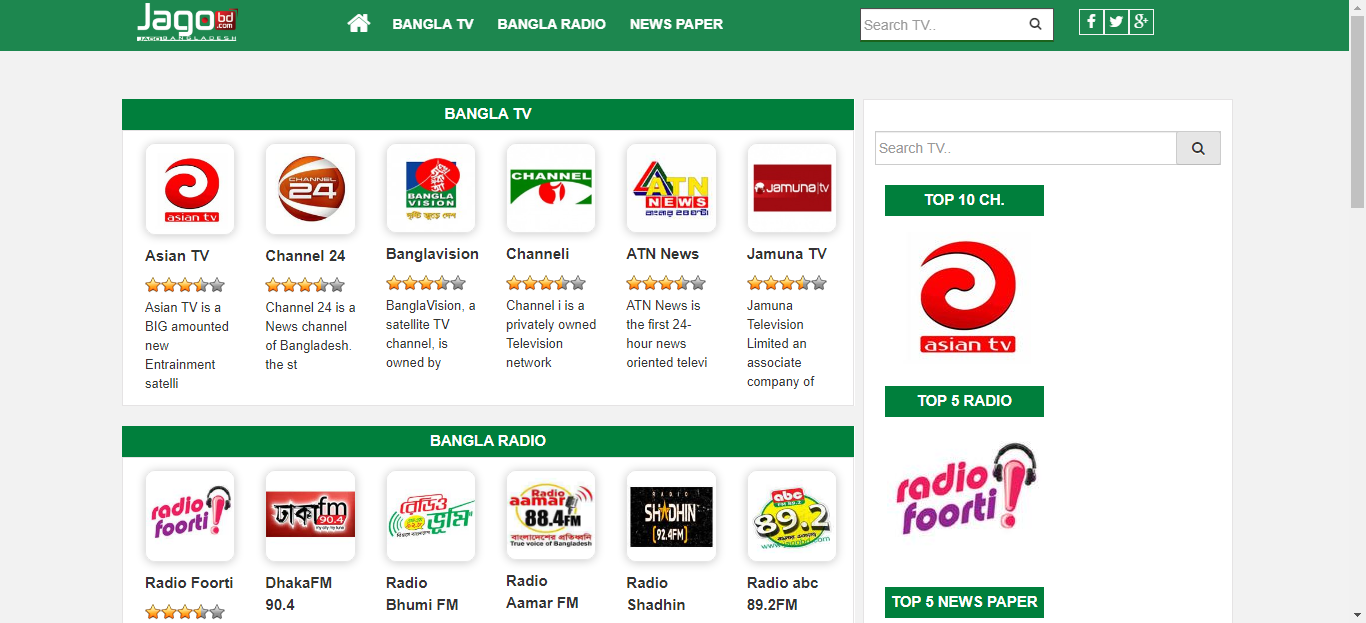This screenshot has width=1366, height=623.
Task: Go to the home icon in navbar
Action: coord(359,23)
